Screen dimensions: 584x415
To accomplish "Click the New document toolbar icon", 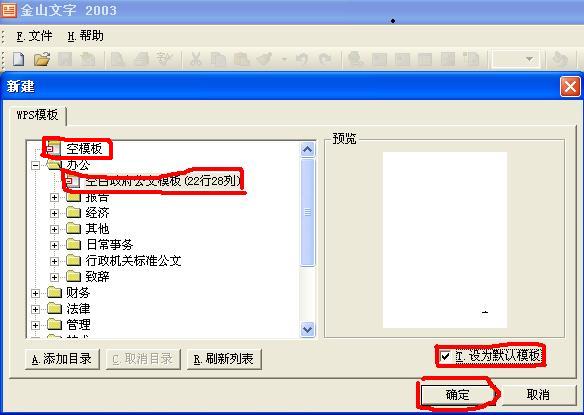I will [x=19, y=59].
